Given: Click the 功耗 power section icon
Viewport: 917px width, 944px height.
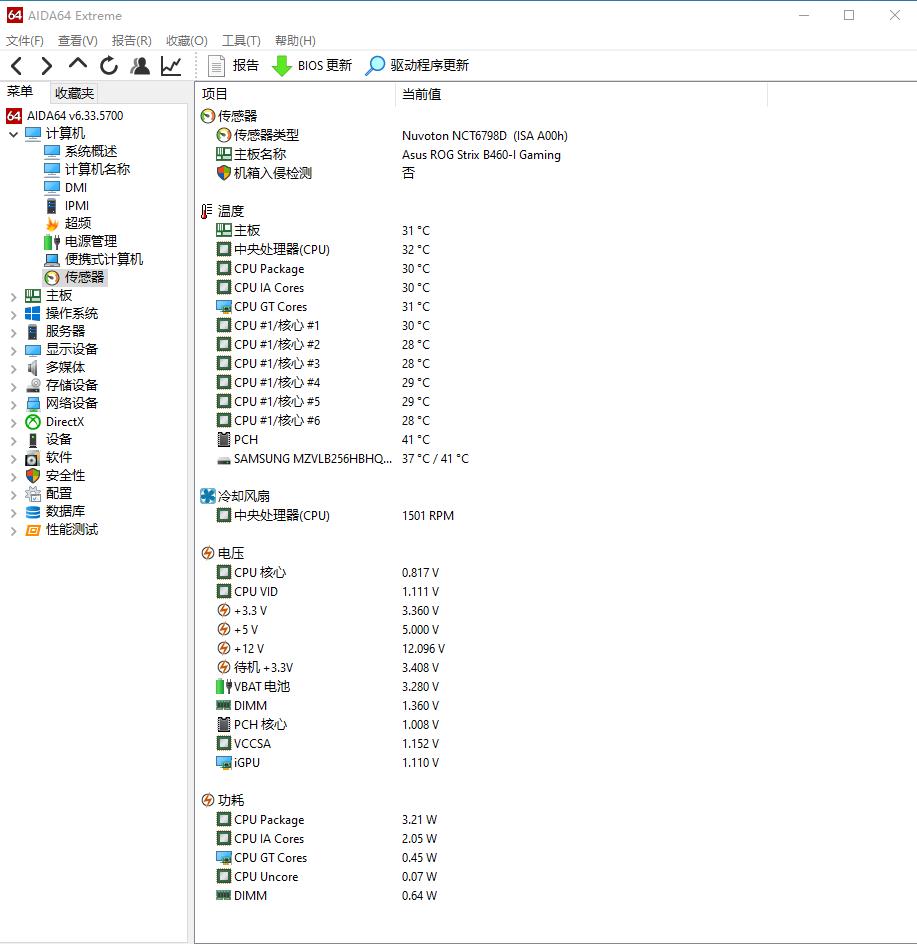Looking at the screenshot, I should pos(207,800).
